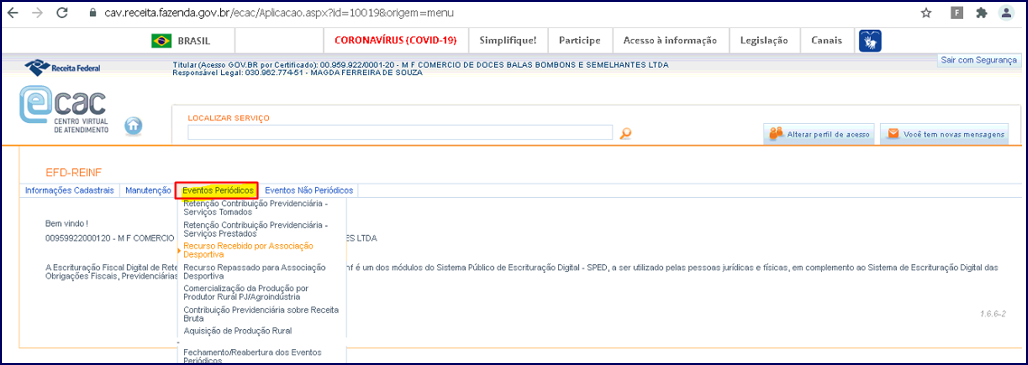
Task: Click the EFD-REINF heading text
Action: (x=73, y=172)
